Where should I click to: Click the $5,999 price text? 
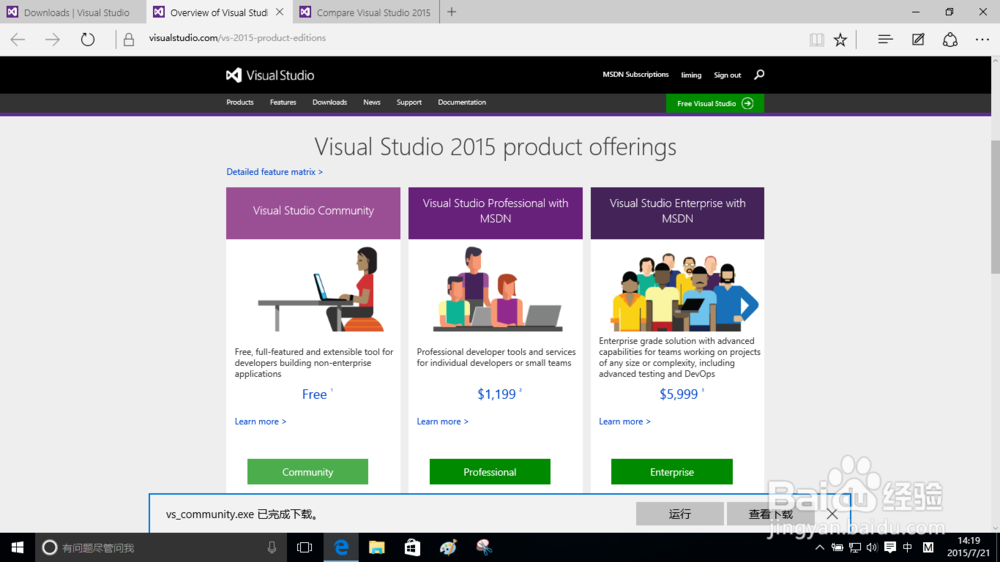click(679, 394)
